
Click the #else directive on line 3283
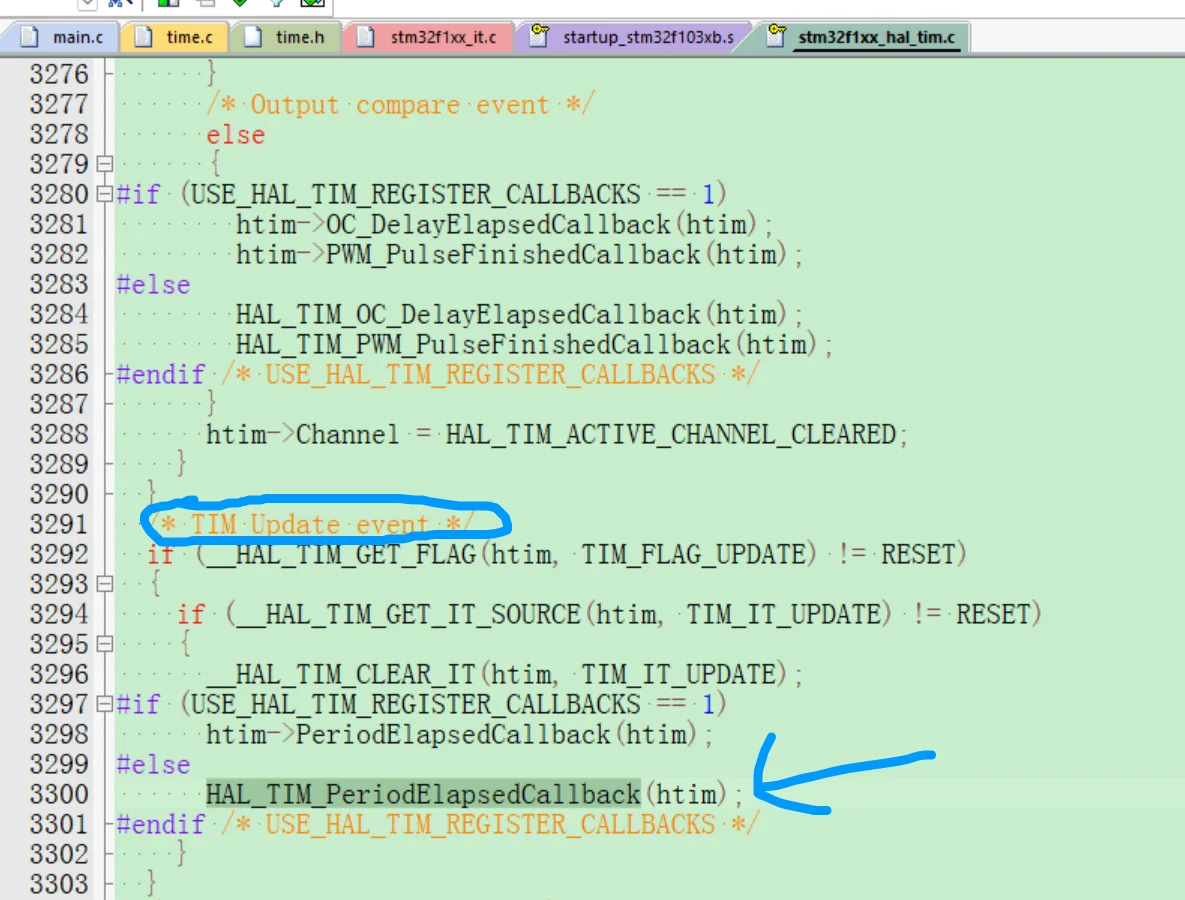[x=153, y=285]
